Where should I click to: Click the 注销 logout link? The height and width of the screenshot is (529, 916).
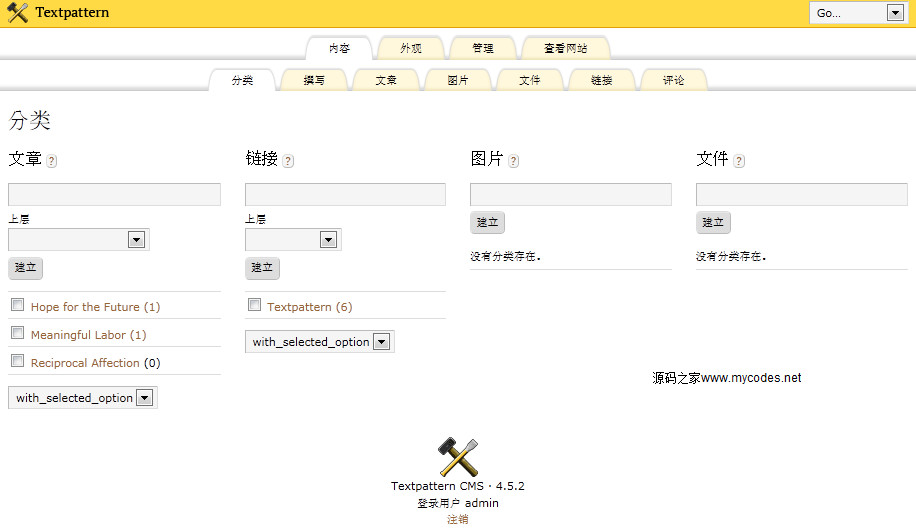point(457,519)
